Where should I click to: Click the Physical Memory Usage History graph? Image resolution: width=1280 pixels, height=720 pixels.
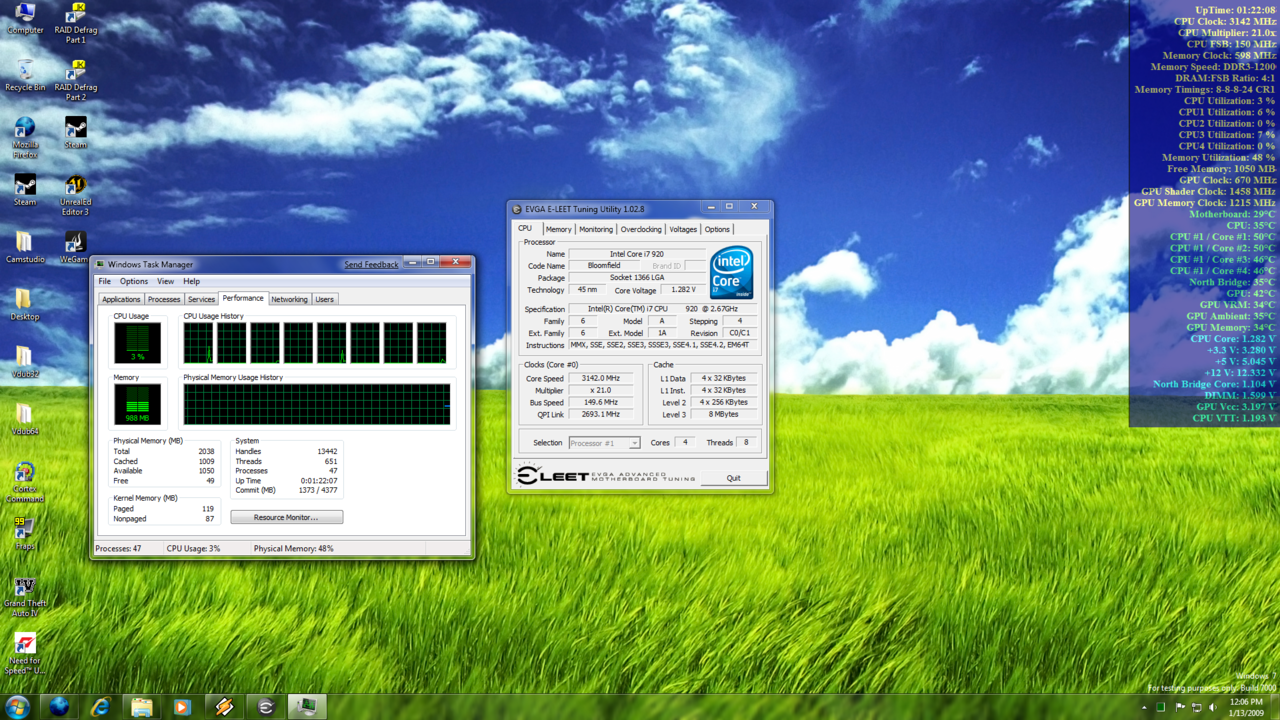(x=317, y=404)
